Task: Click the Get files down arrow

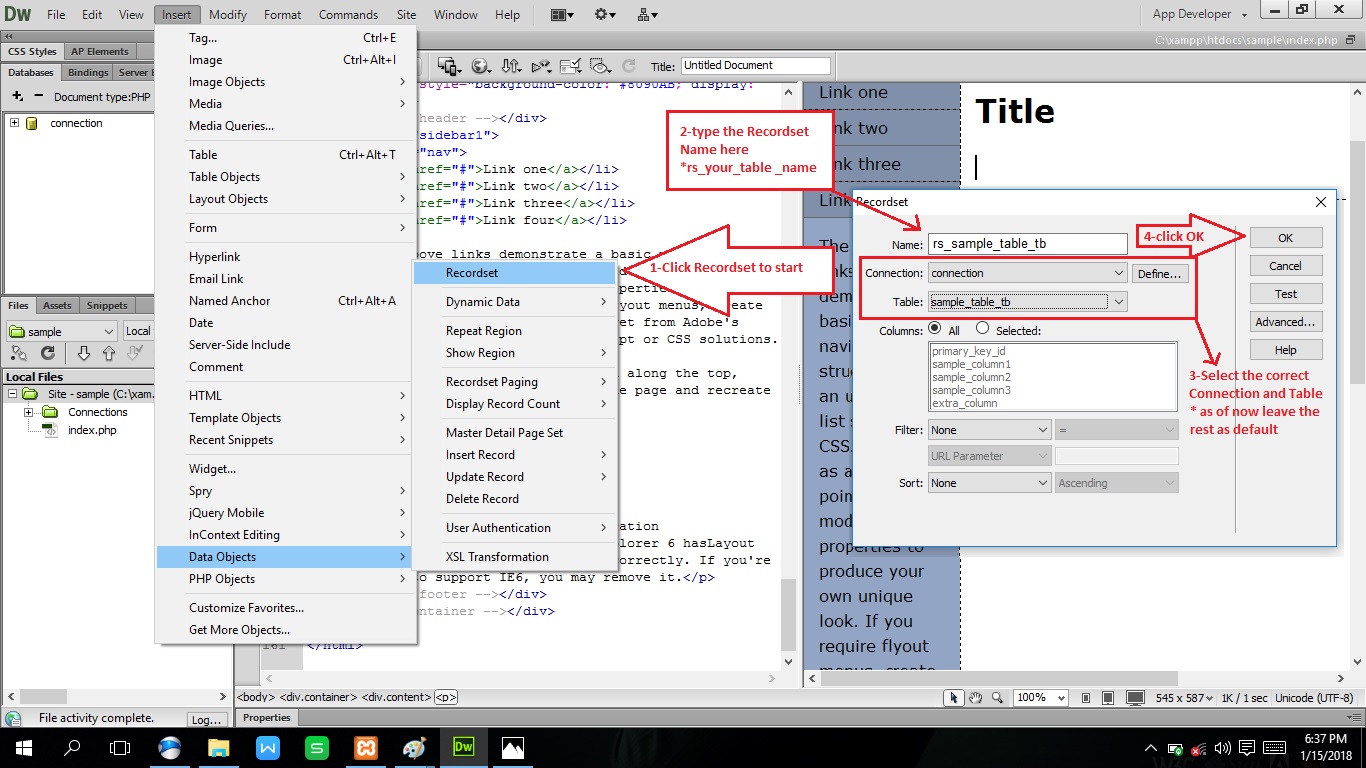Action: click(x=84, y=353)
